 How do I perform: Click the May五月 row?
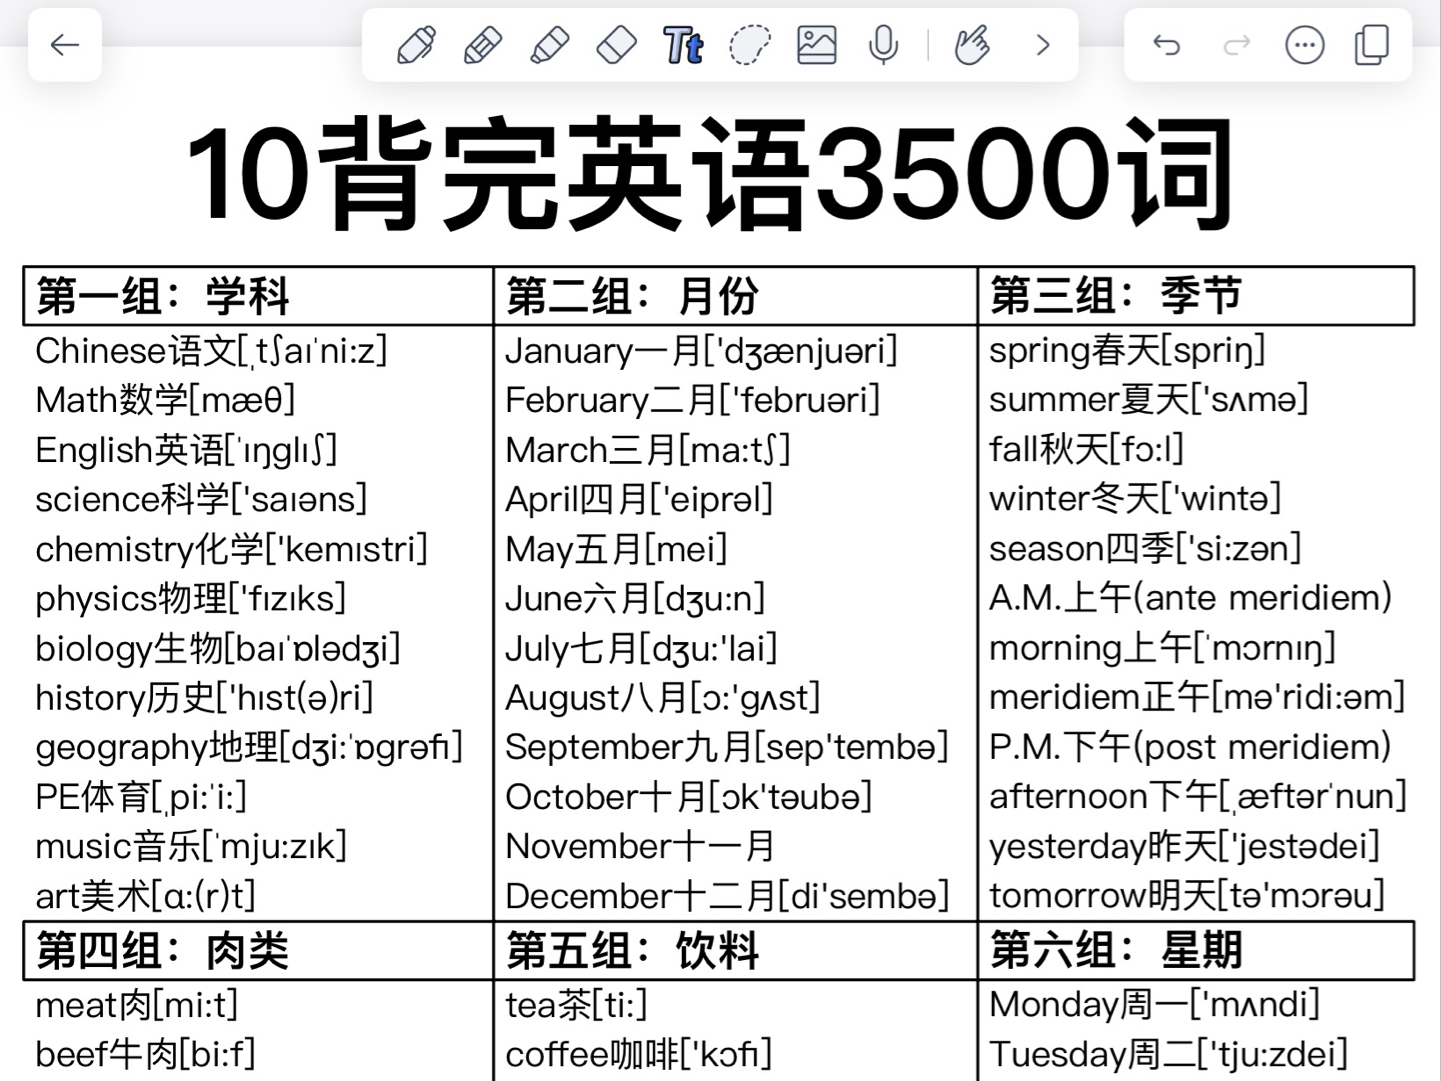(616, 549)
